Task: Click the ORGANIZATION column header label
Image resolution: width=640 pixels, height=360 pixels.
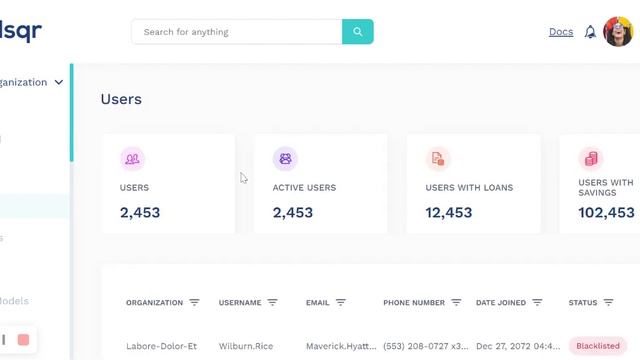Action: tap(154, 302)
